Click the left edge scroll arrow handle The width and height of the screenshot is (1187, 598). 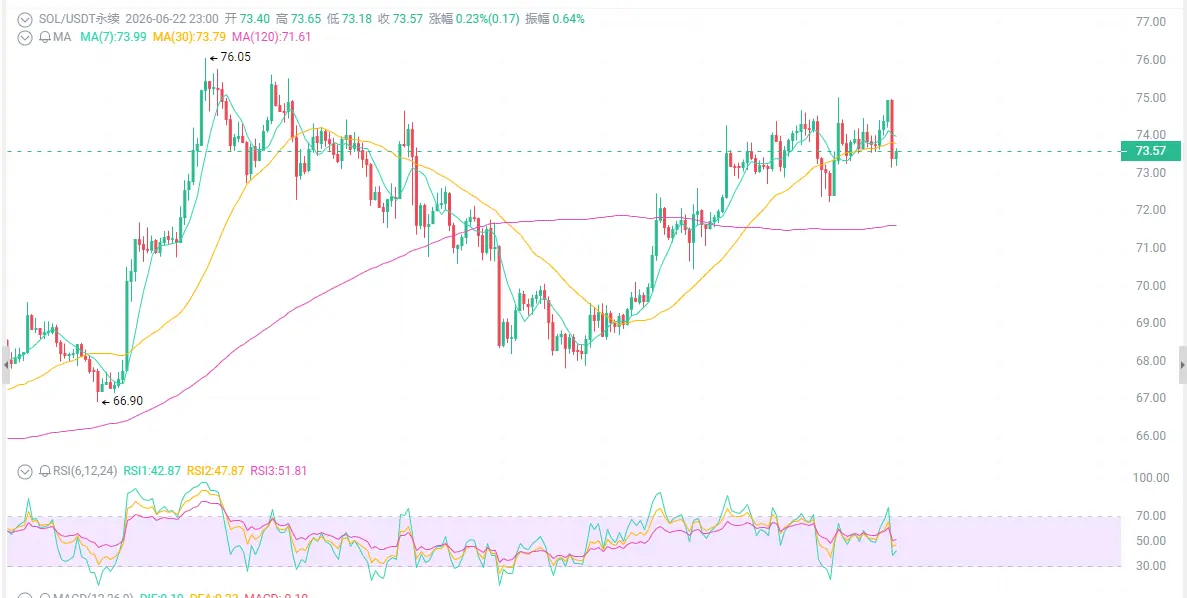(x=6, y=365)
